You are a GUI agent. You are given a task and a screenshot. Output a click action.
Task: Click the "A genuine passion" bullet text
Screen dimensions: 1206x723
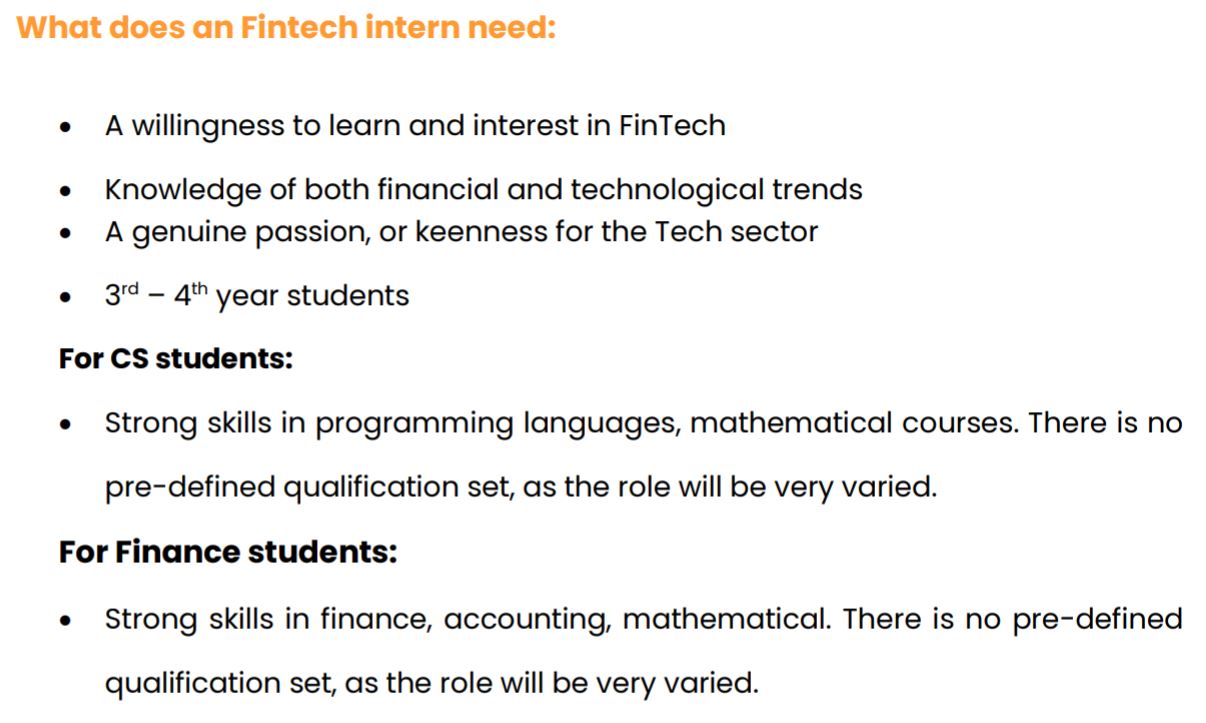pos(461,232)
